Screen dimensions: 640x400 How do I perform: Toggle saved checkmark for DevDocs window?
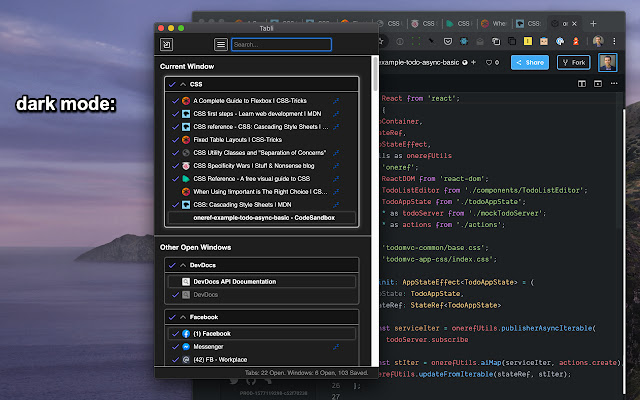(x=173, y=265)
